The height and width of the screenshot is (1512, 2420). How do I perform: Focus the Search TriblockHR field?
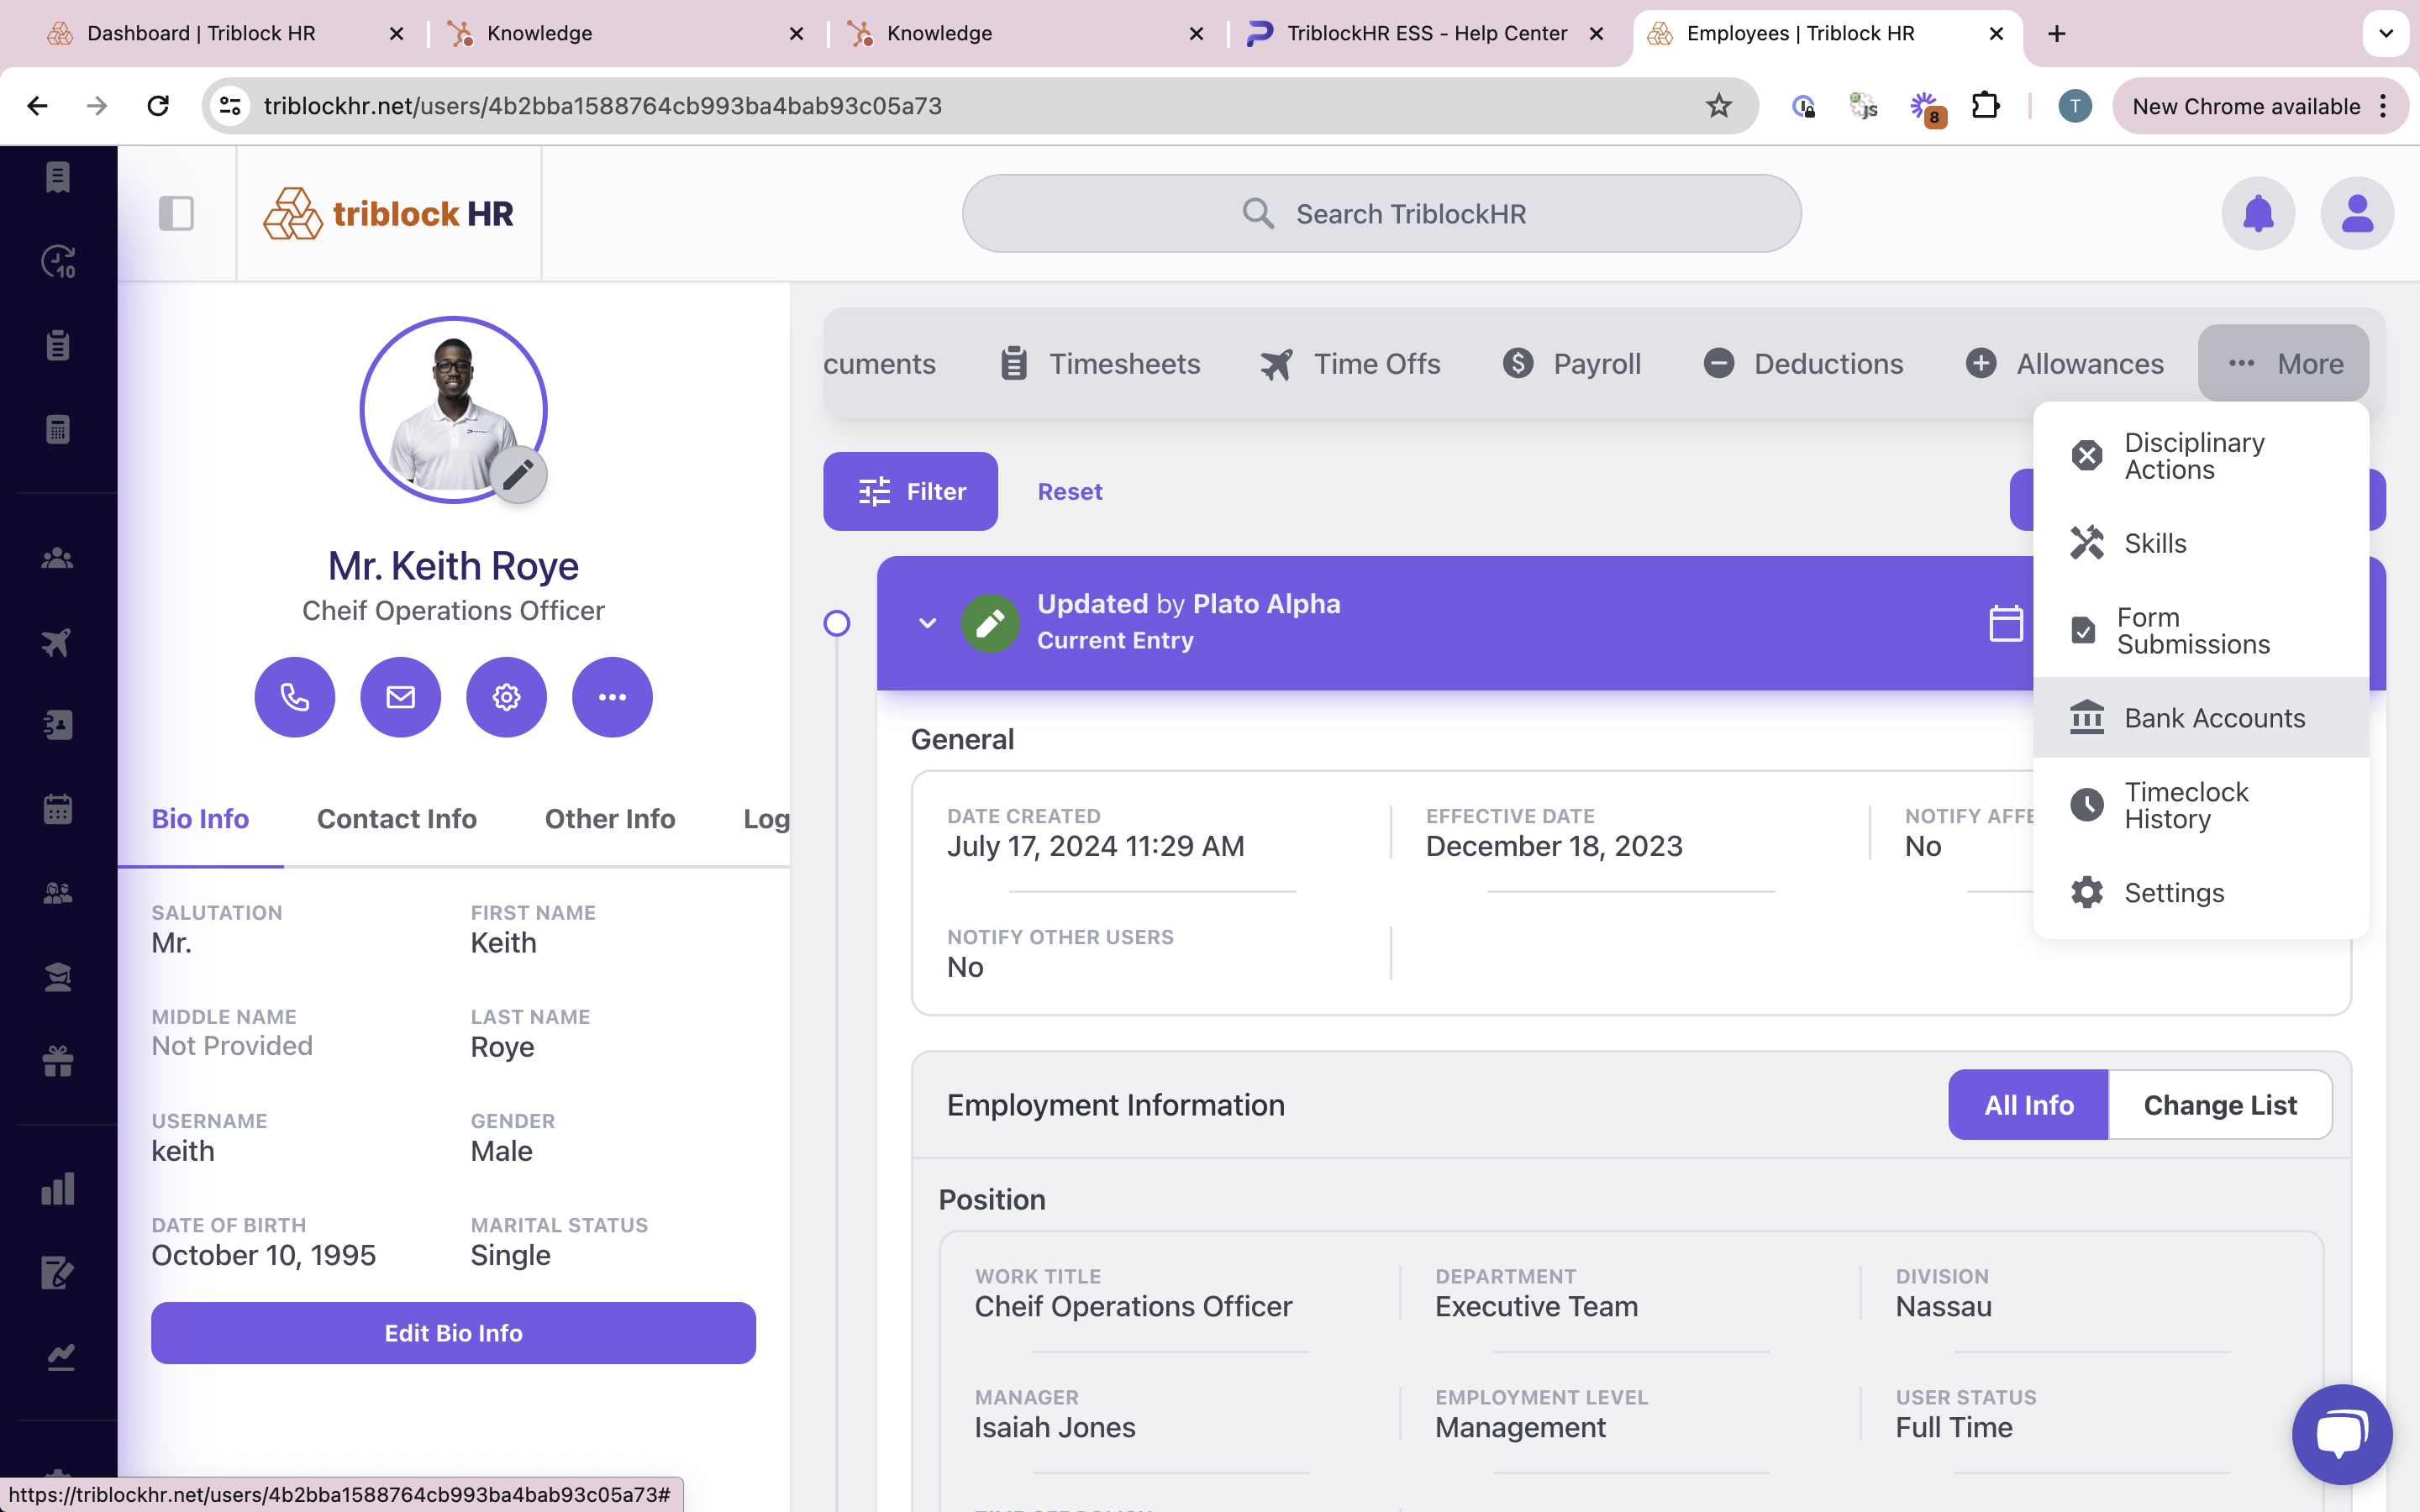pyautogui.click(x=1381, y=213)
